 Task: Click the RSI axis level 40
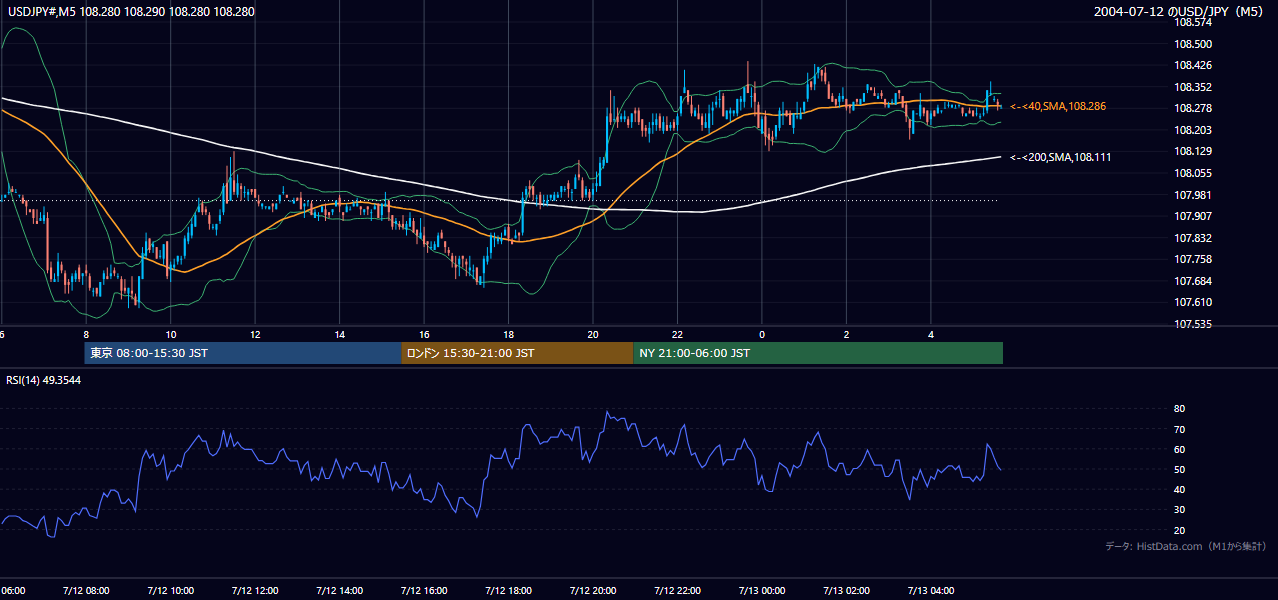1179,489
